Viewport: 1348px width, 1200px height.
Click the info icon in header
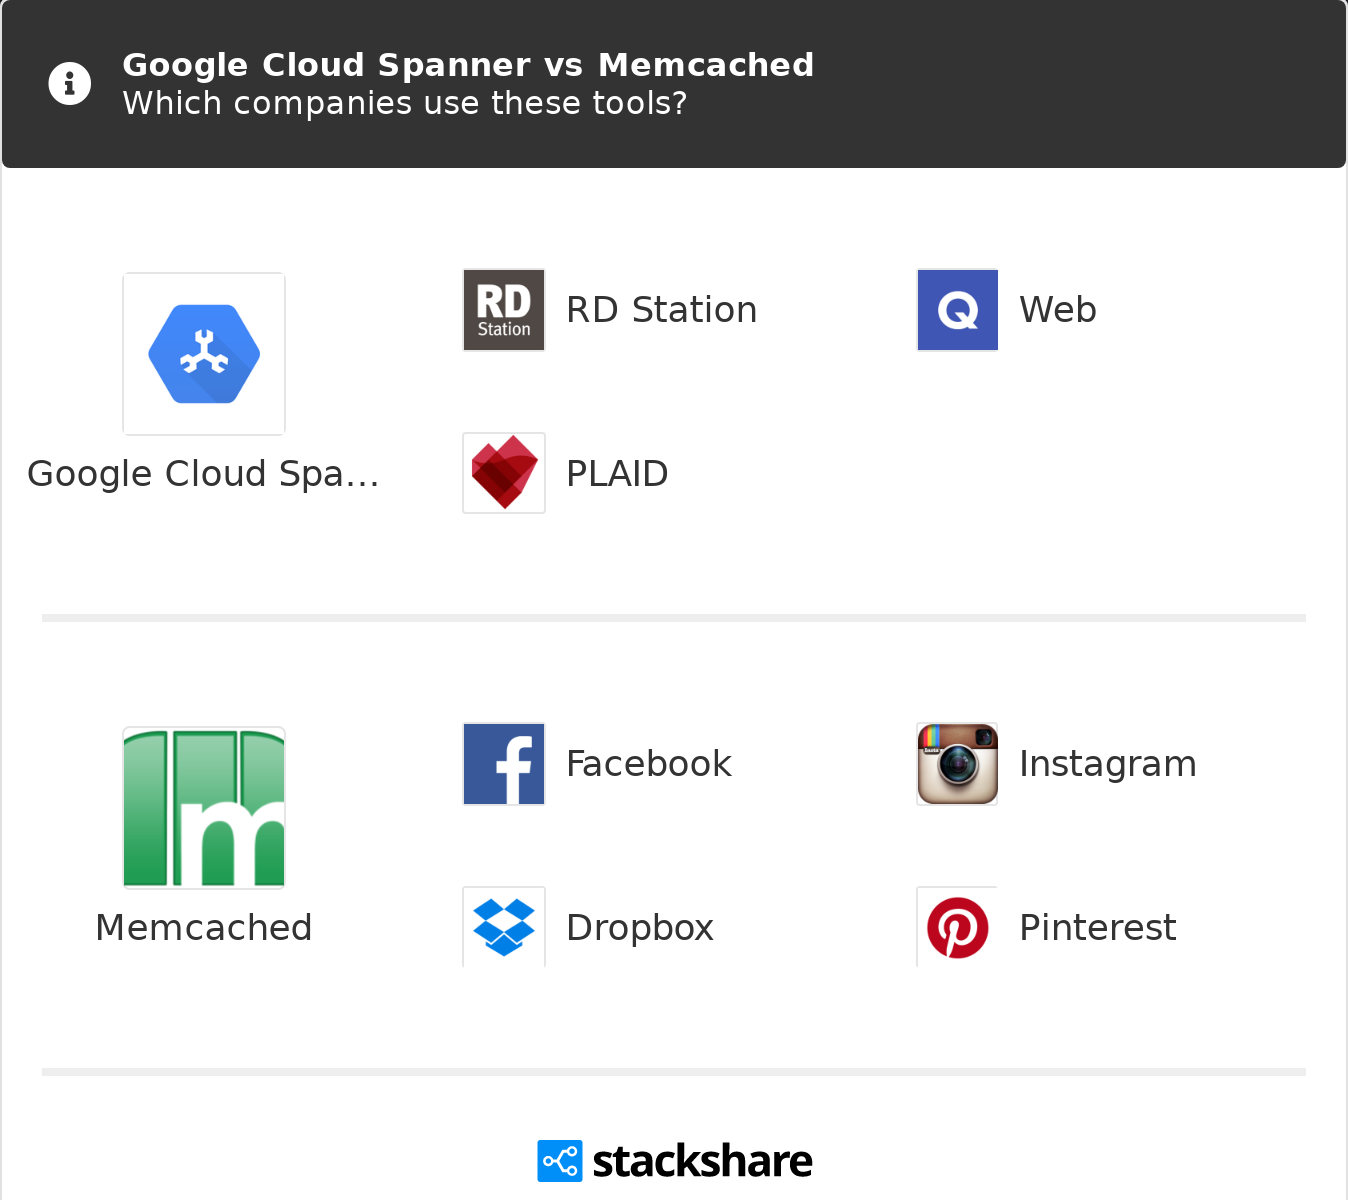tap(69, 84)
